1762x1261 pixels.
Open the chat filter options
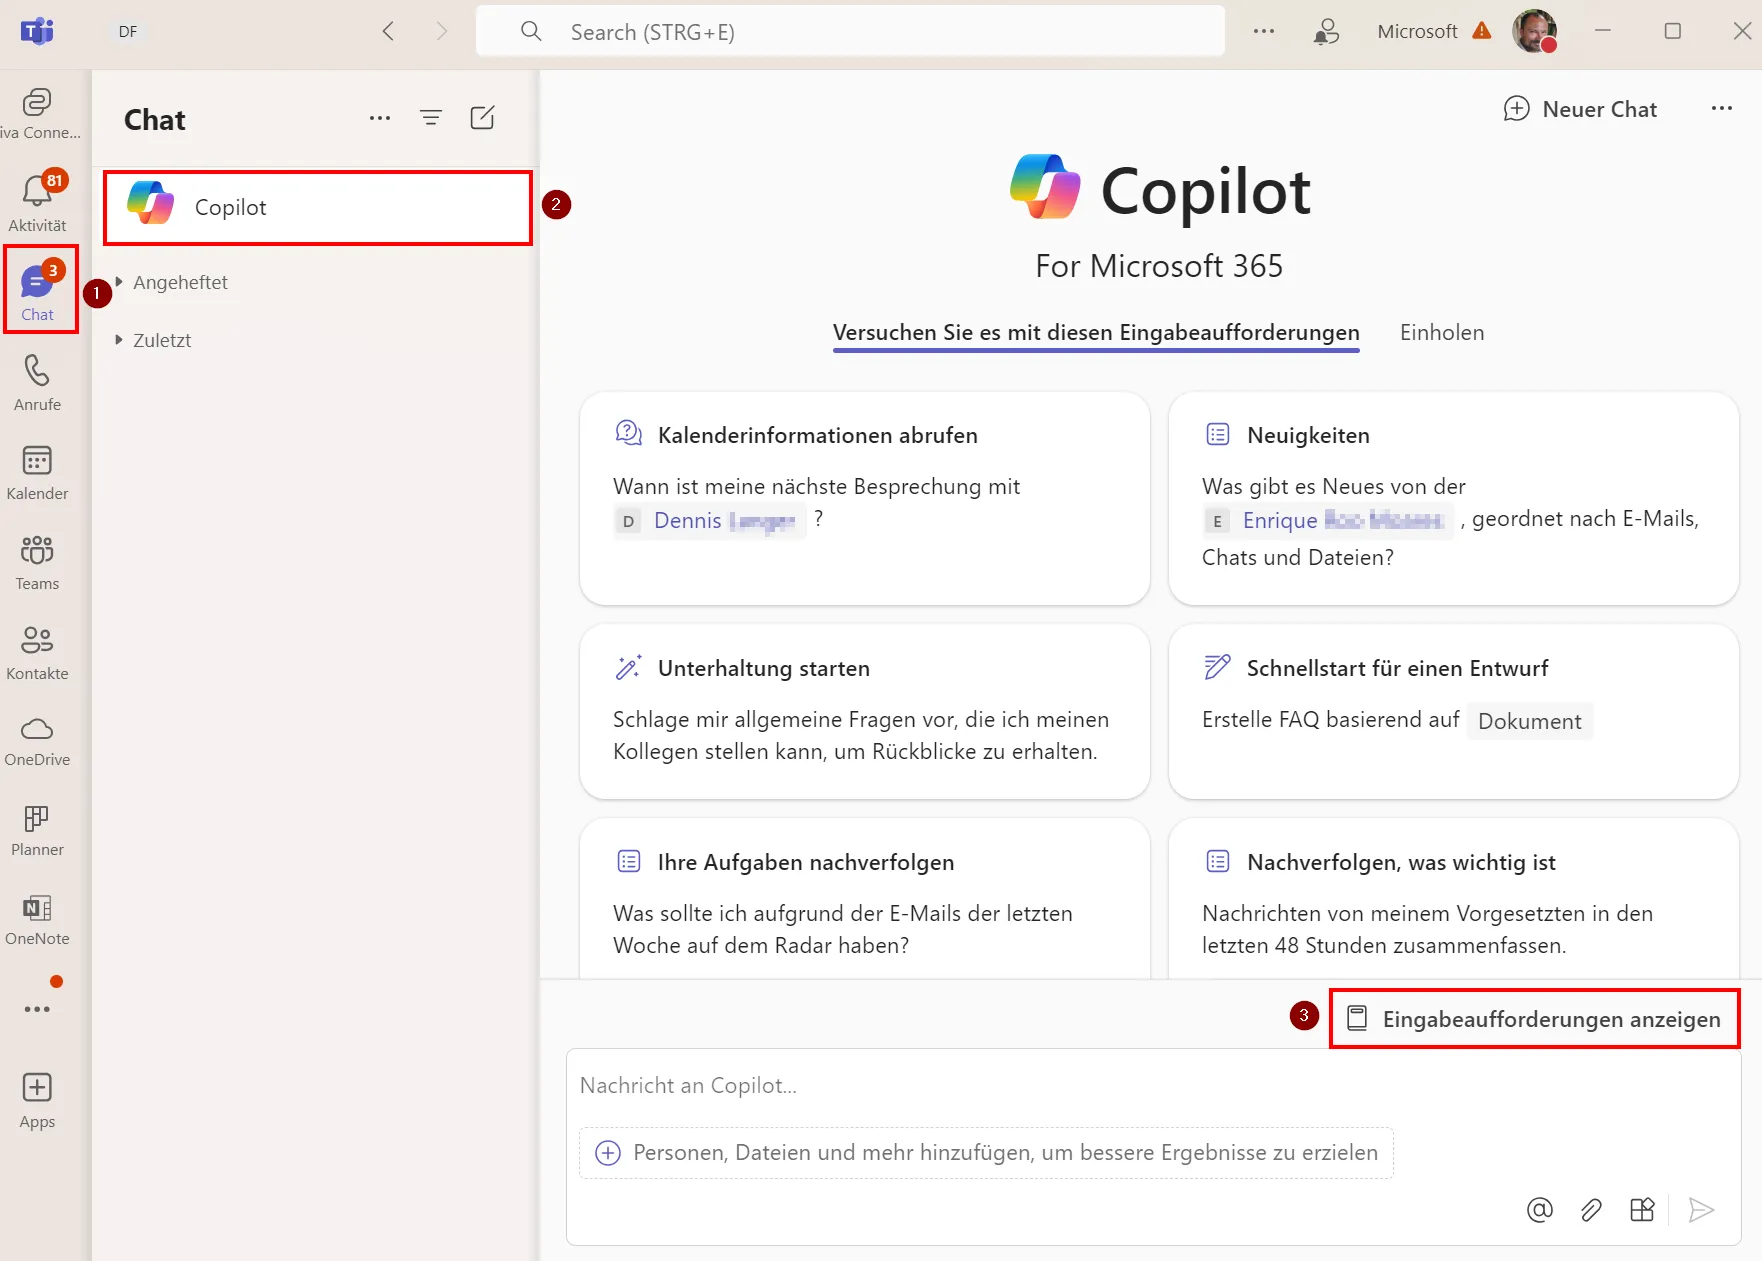(x=431, y=117)
